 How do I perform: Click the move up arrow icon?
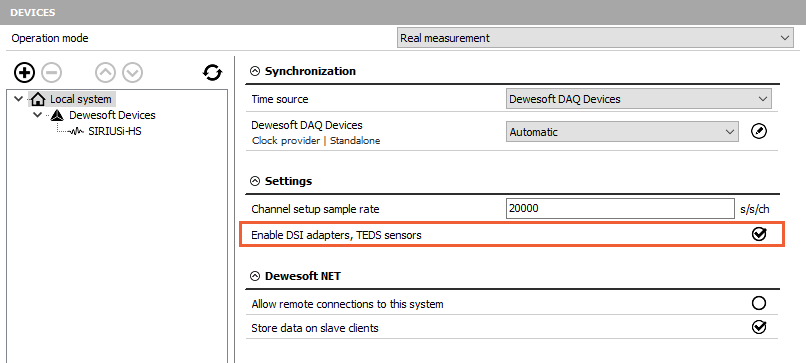click(105, 72)
